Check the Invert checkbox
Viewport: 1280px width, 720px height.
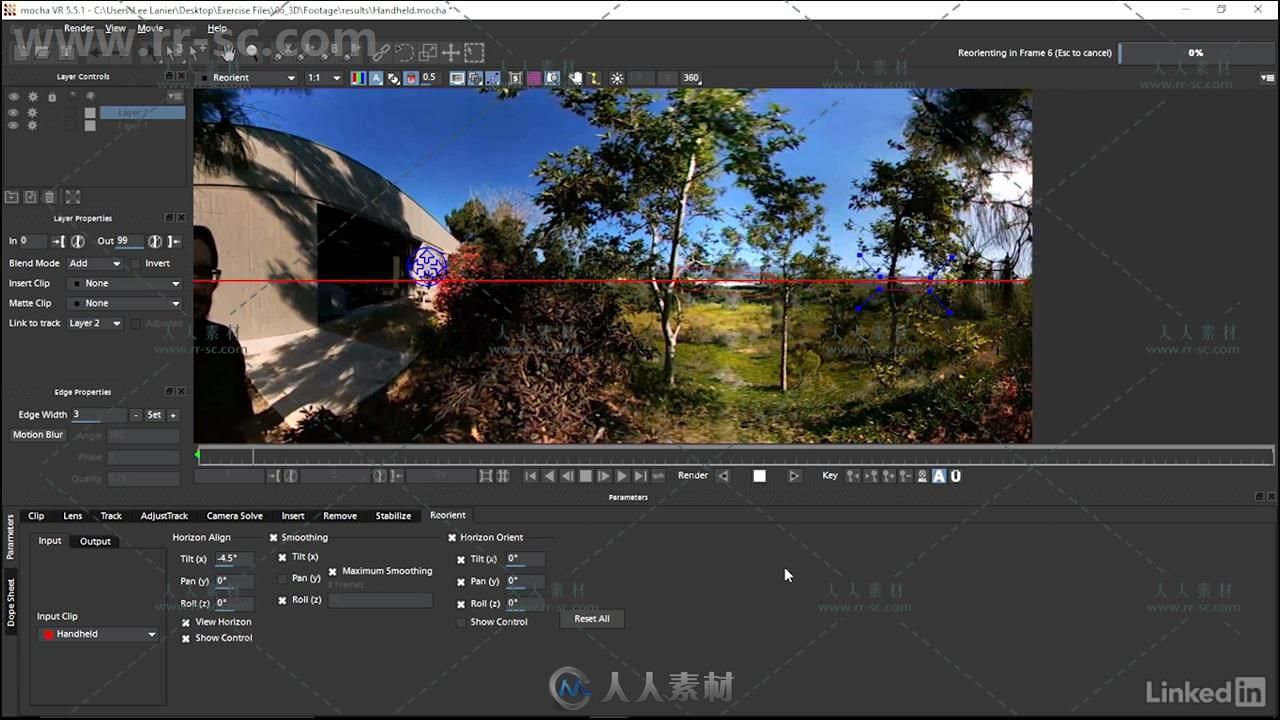(136, 264)
